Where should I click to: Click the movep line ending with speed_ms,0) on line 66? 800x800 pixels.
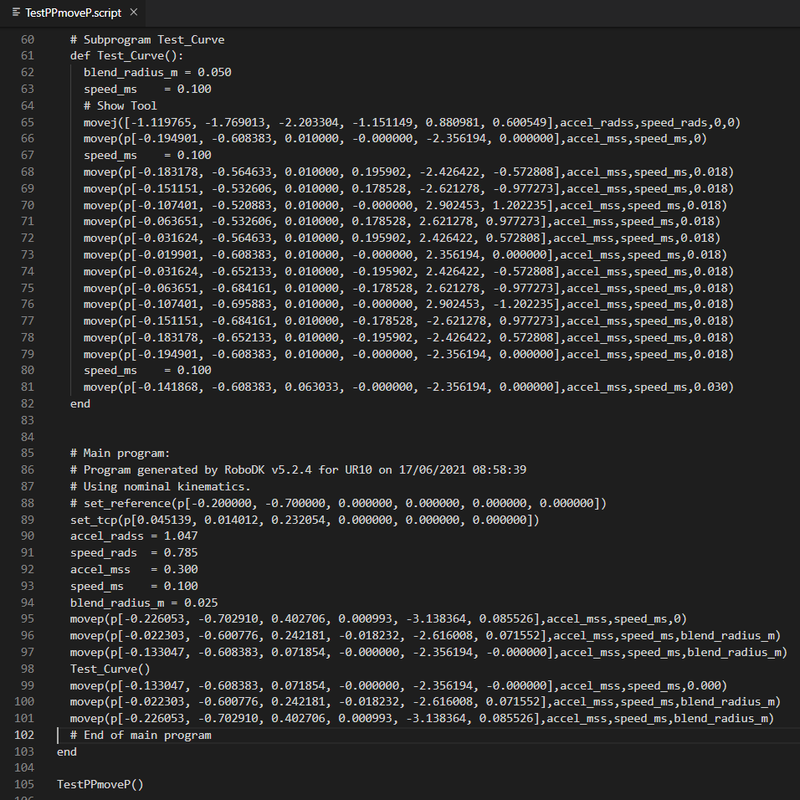395,138
